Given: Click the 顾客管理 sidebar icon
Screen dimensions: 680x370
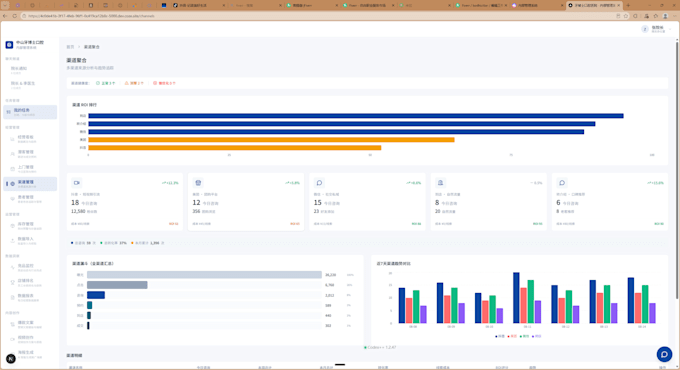Looking at the screenshot, I should pos(12,154).
